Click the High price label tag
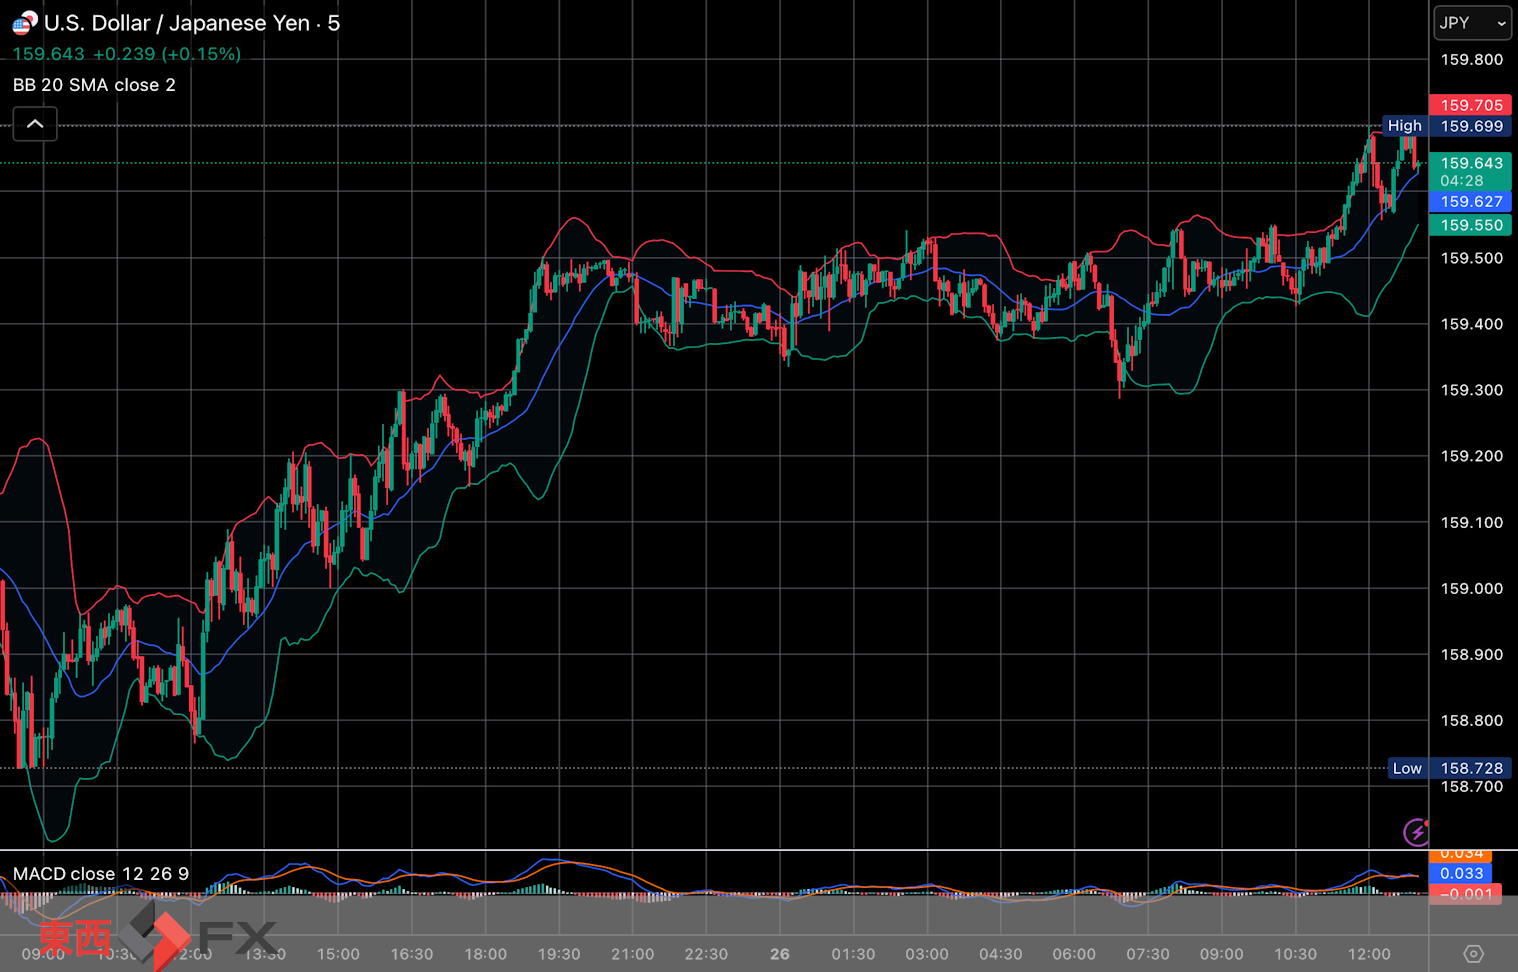Viewport: 1518px width, 972px height. tap(1404, 126)
